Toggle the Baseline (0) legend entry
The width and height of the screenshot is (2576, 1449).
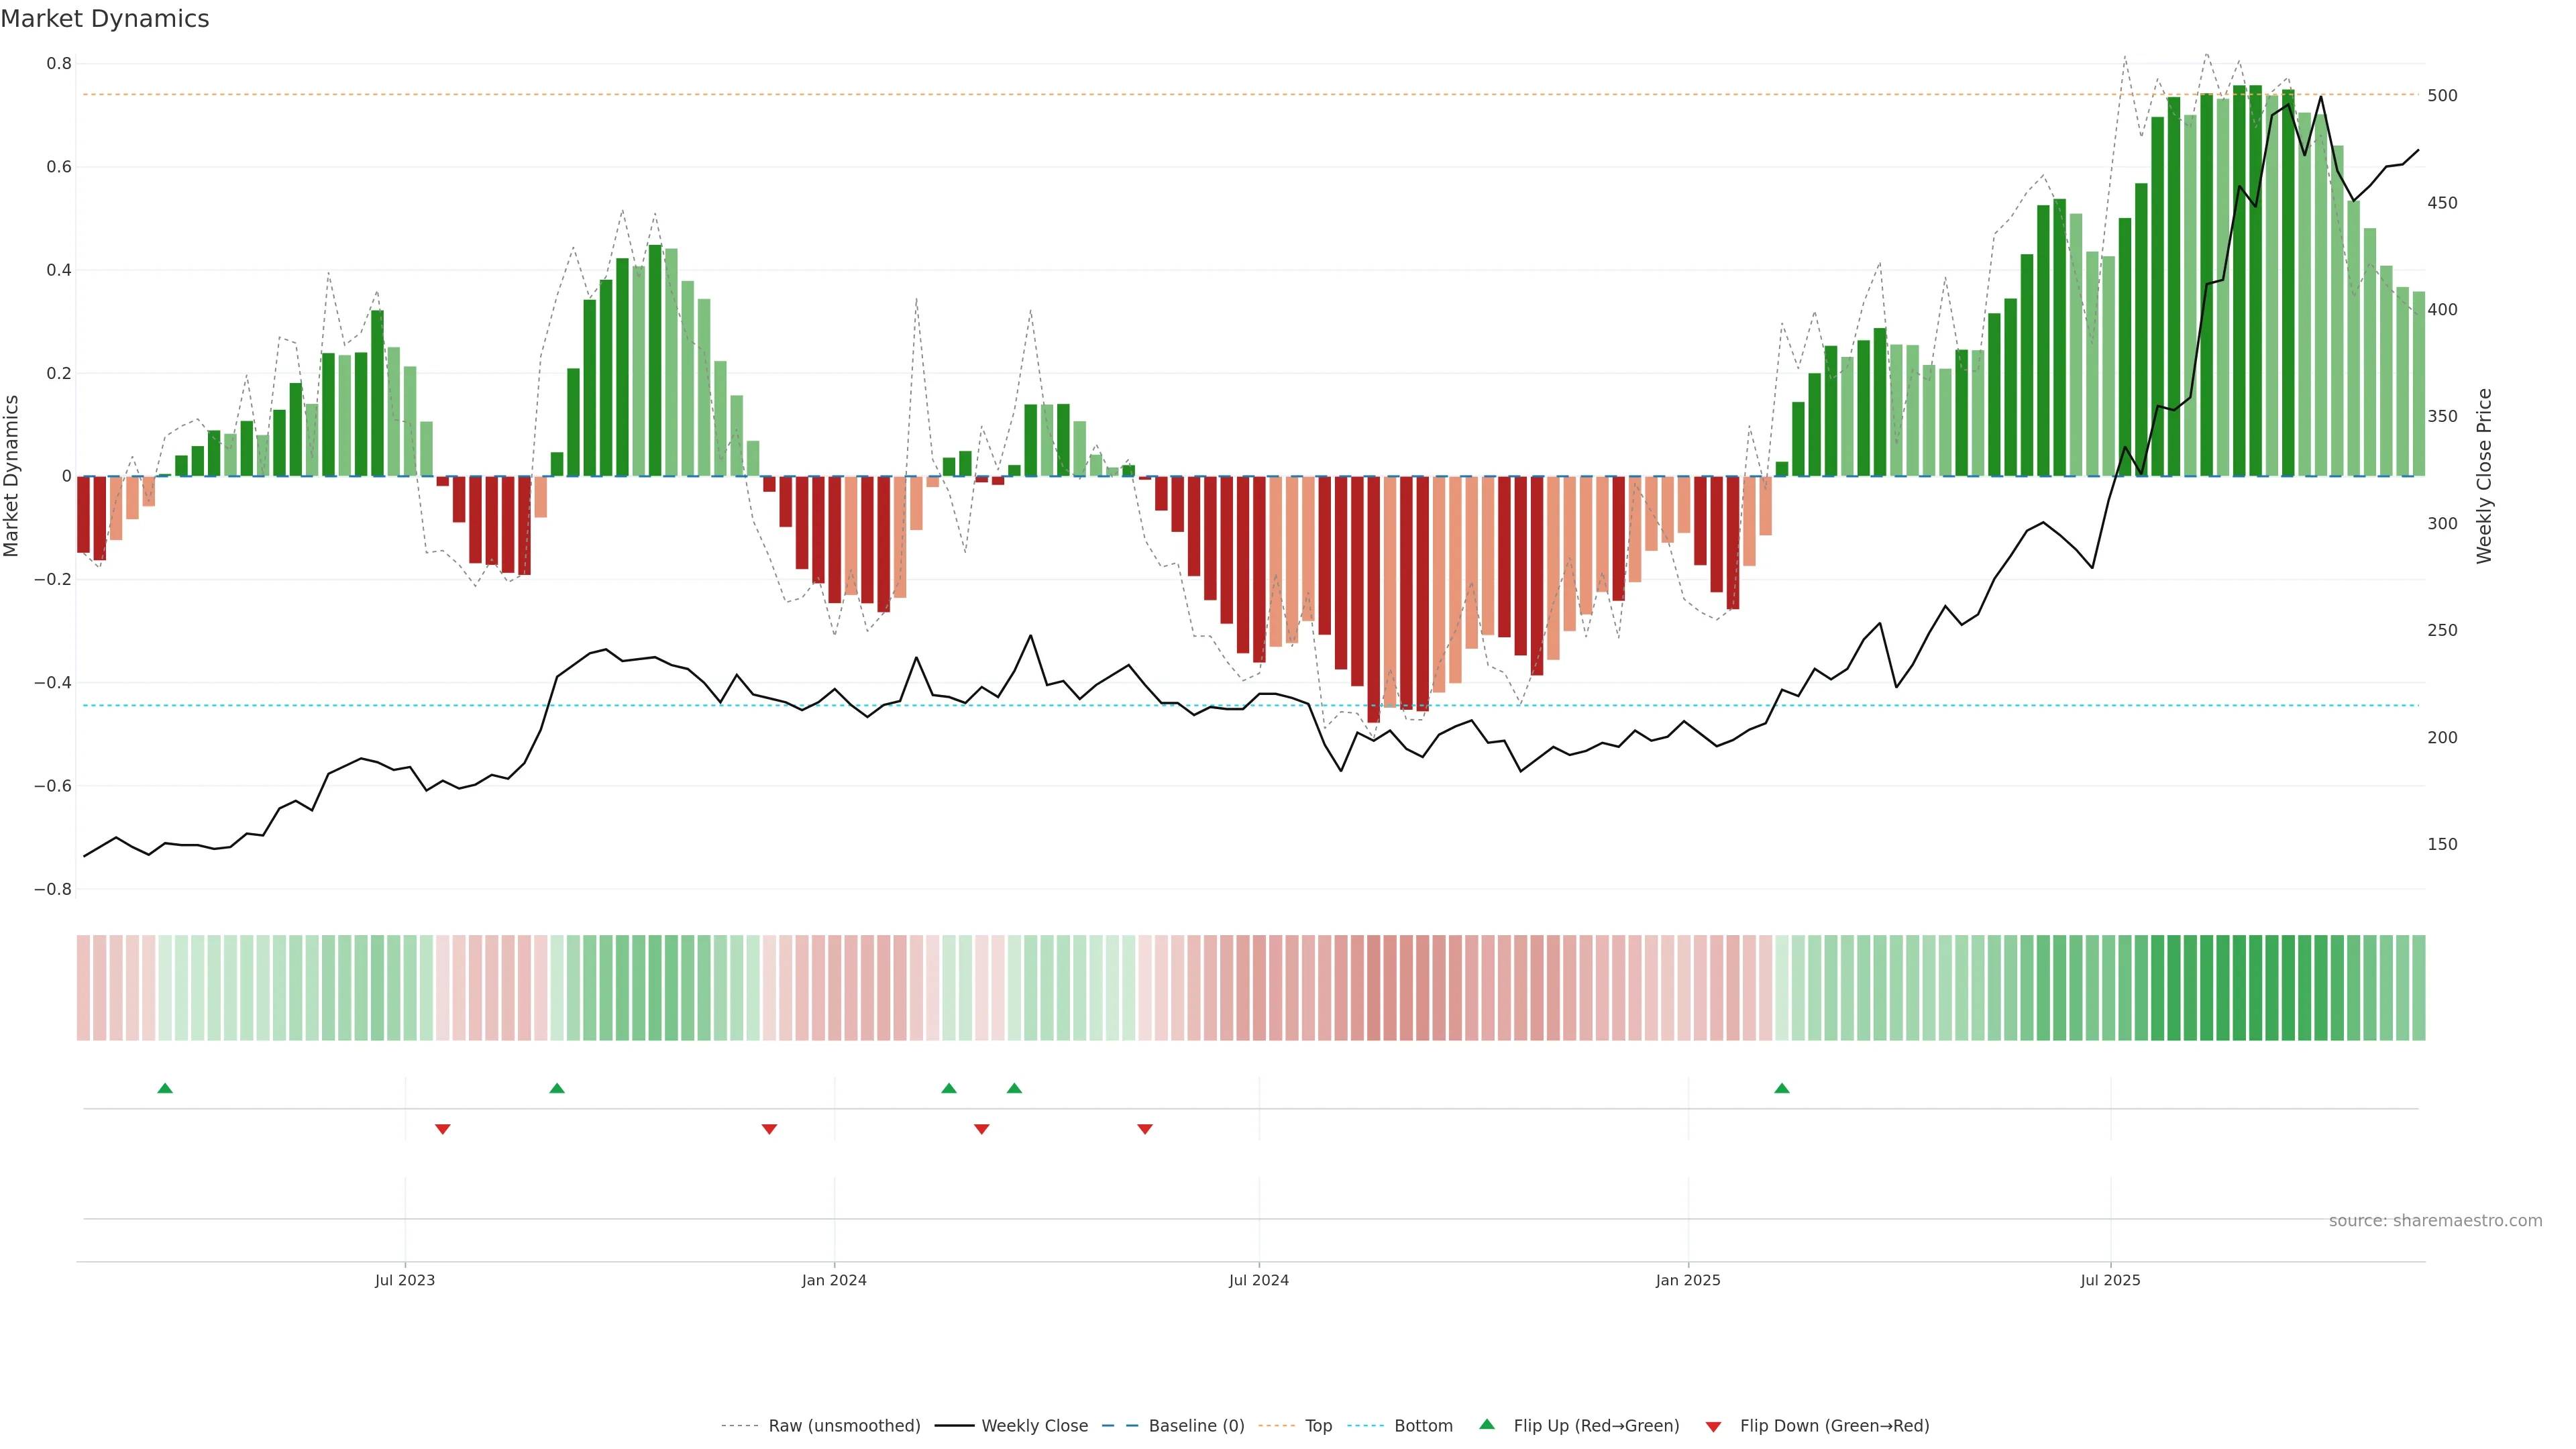pyautogui.click(x=1196, y=1426)
